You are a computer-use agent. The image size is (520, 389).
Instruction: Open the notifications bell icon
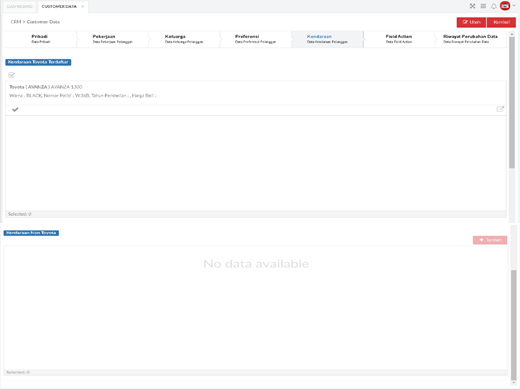tap(494, 6)
